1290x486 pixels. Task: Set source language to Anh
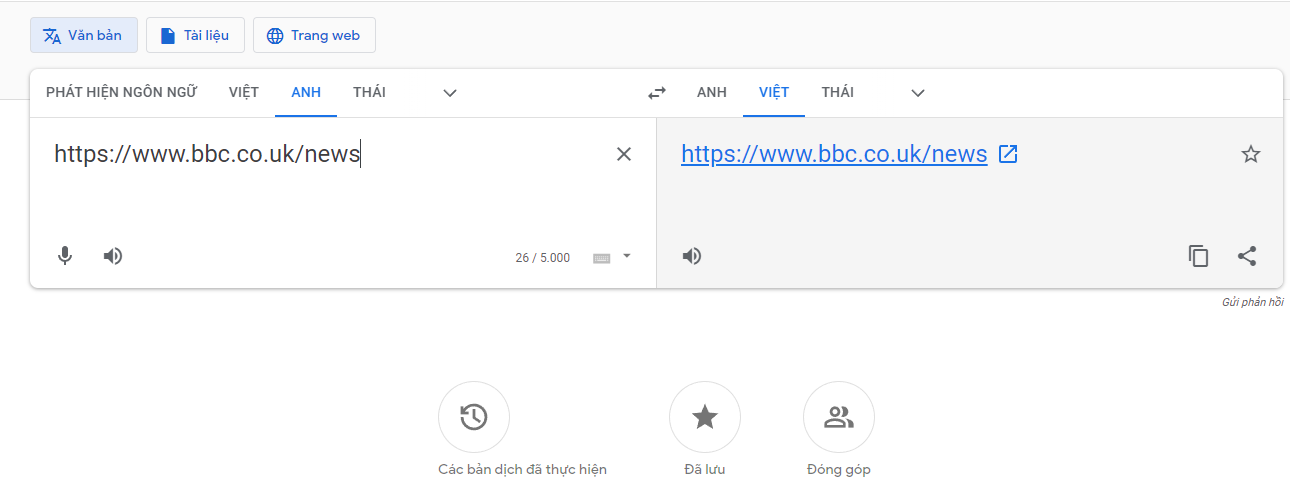[x=306, y=92]
